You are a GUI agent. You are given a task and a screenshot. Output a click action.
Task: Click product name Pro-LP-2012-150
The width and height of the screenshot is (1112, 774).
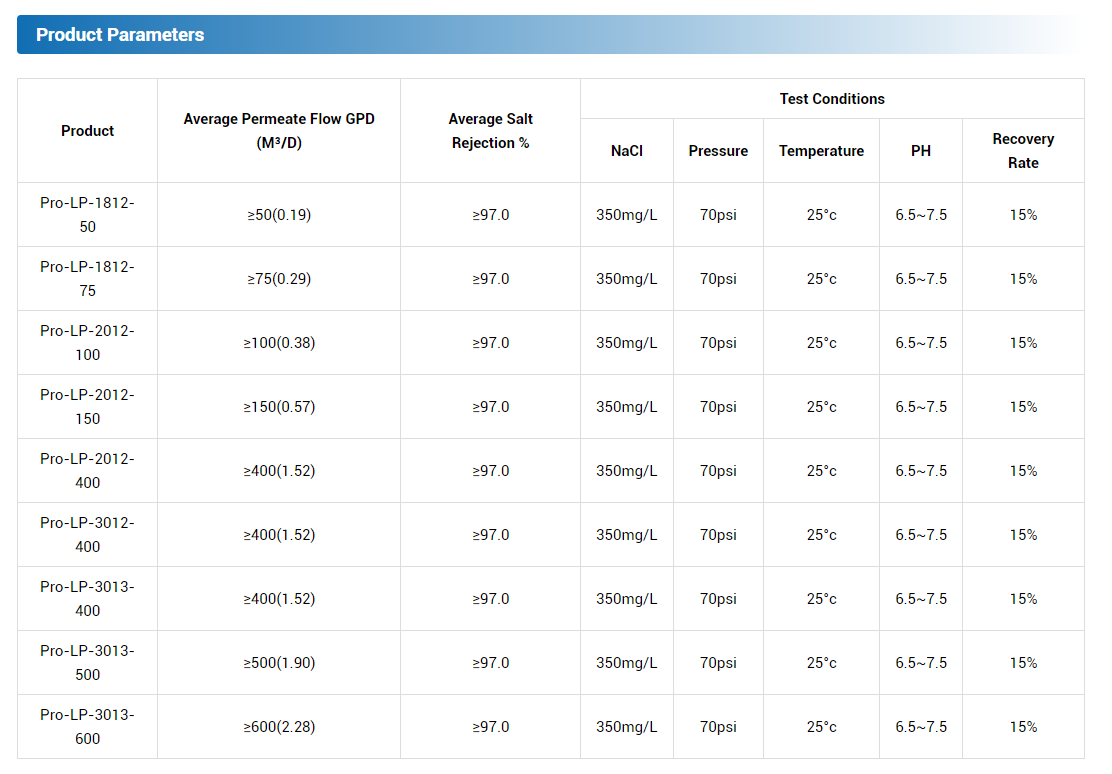(87, 407)
